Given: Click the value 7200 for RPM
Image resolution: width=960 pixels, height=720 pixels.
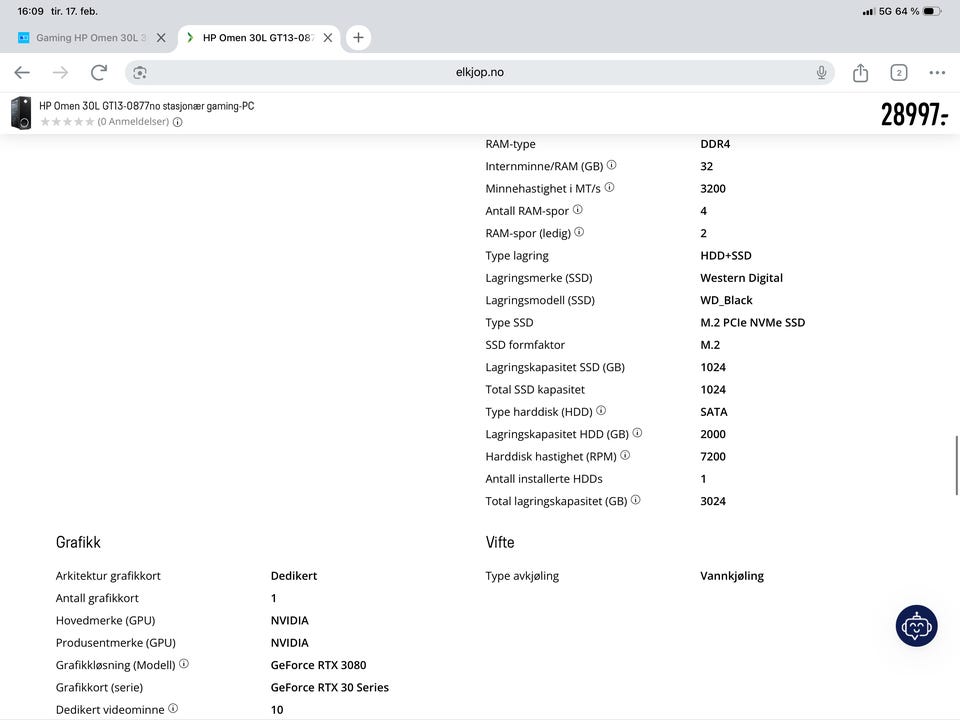Looking at the screenshot, I should pos(713,456).
